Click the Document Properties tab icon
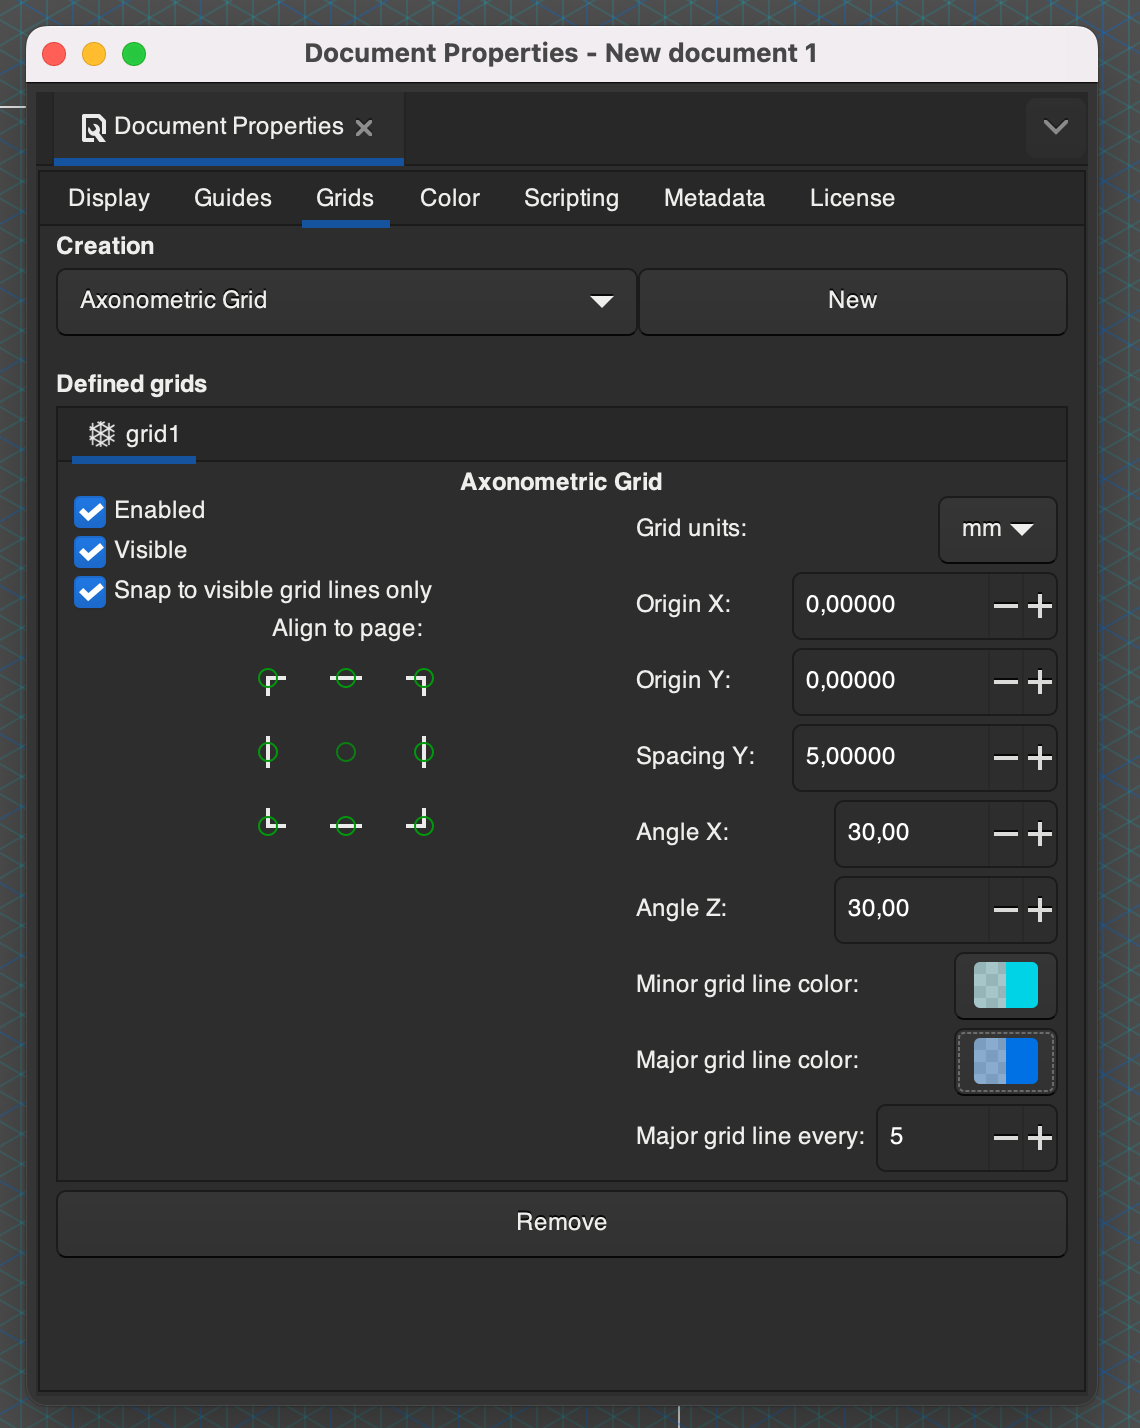The image size is (1140, 1428). point(94,128)
